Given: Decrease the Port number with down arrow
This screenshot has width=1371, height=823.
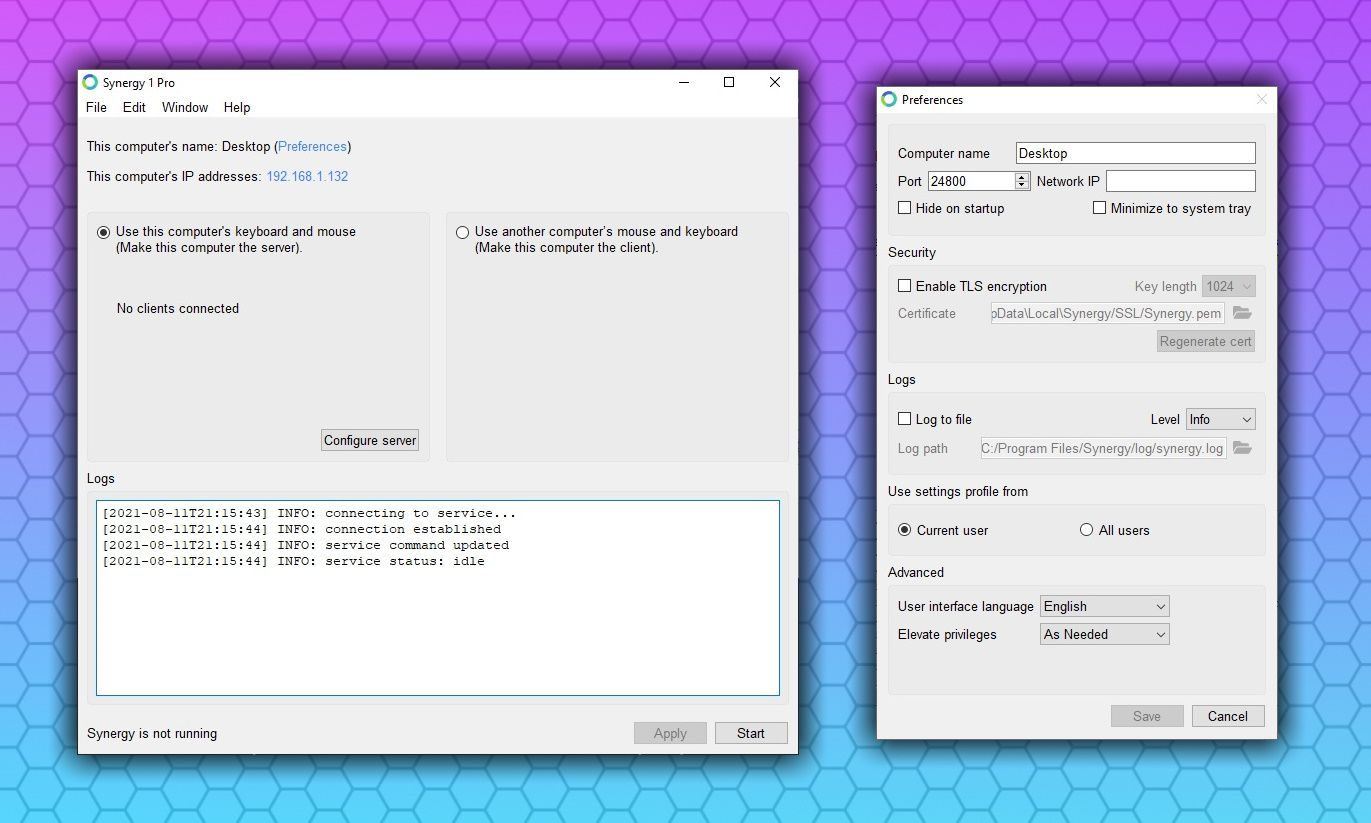Looking at the screenshot, I should coord(1022,185).
